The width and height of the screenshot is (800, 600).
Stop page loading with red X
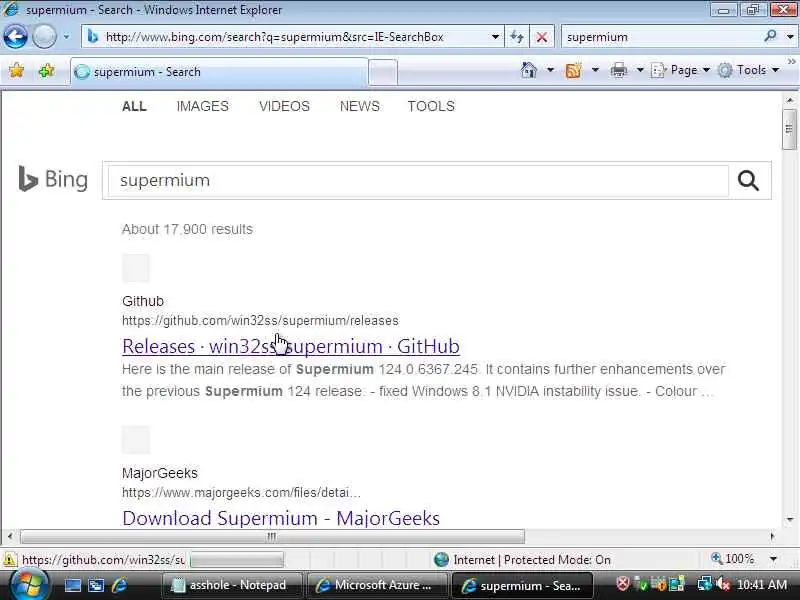(542, 37)
